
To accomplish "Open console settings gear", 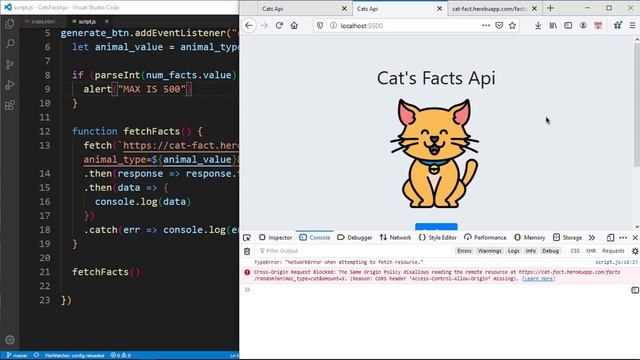I will coord(635,251).
